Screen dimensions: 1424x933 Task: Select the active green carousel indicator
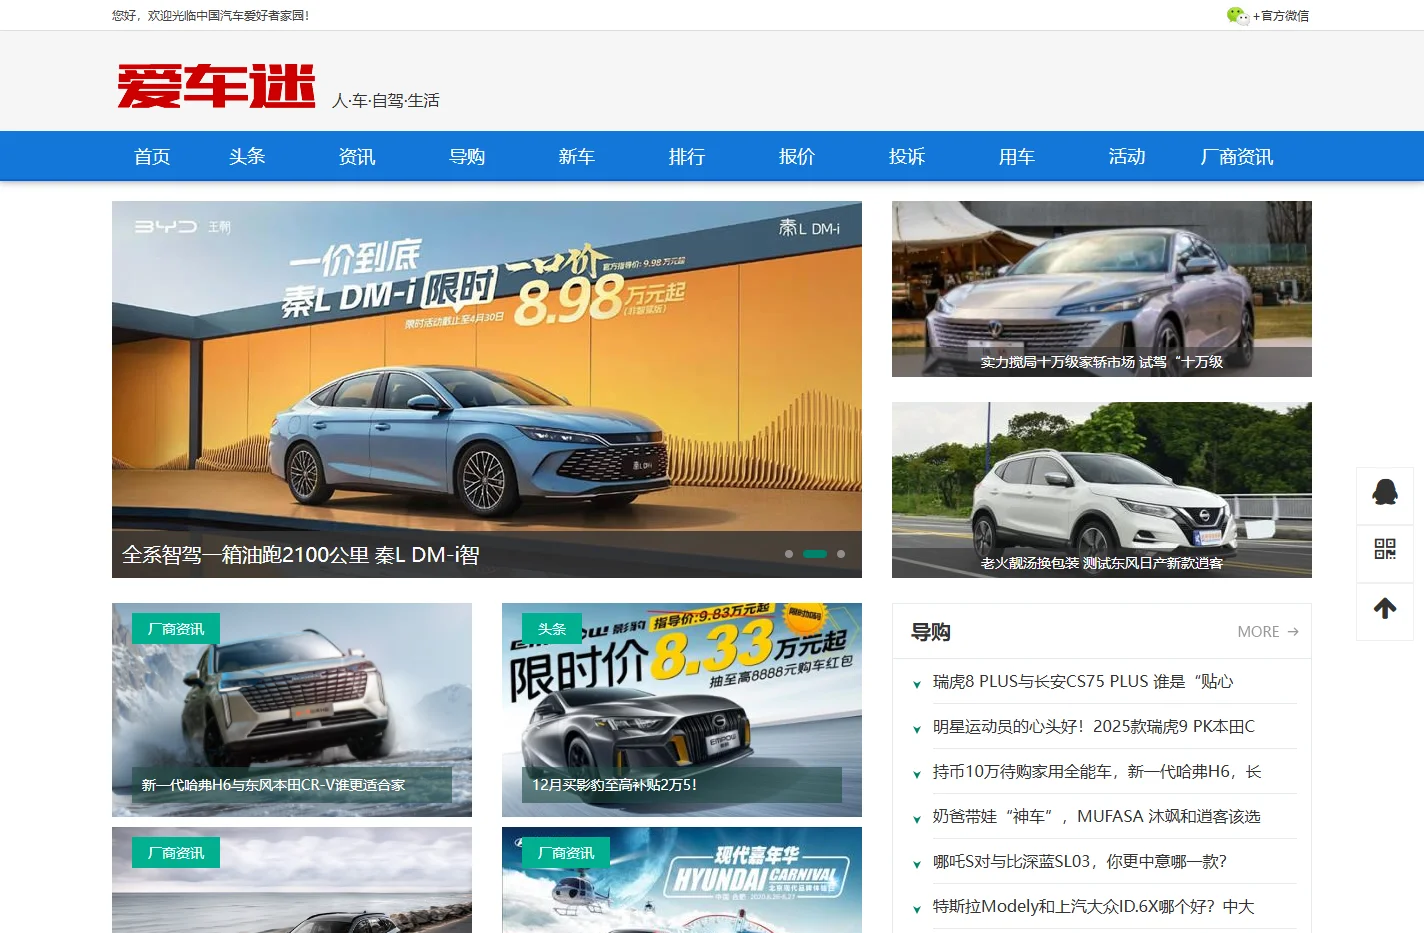(x=815, y=554)
